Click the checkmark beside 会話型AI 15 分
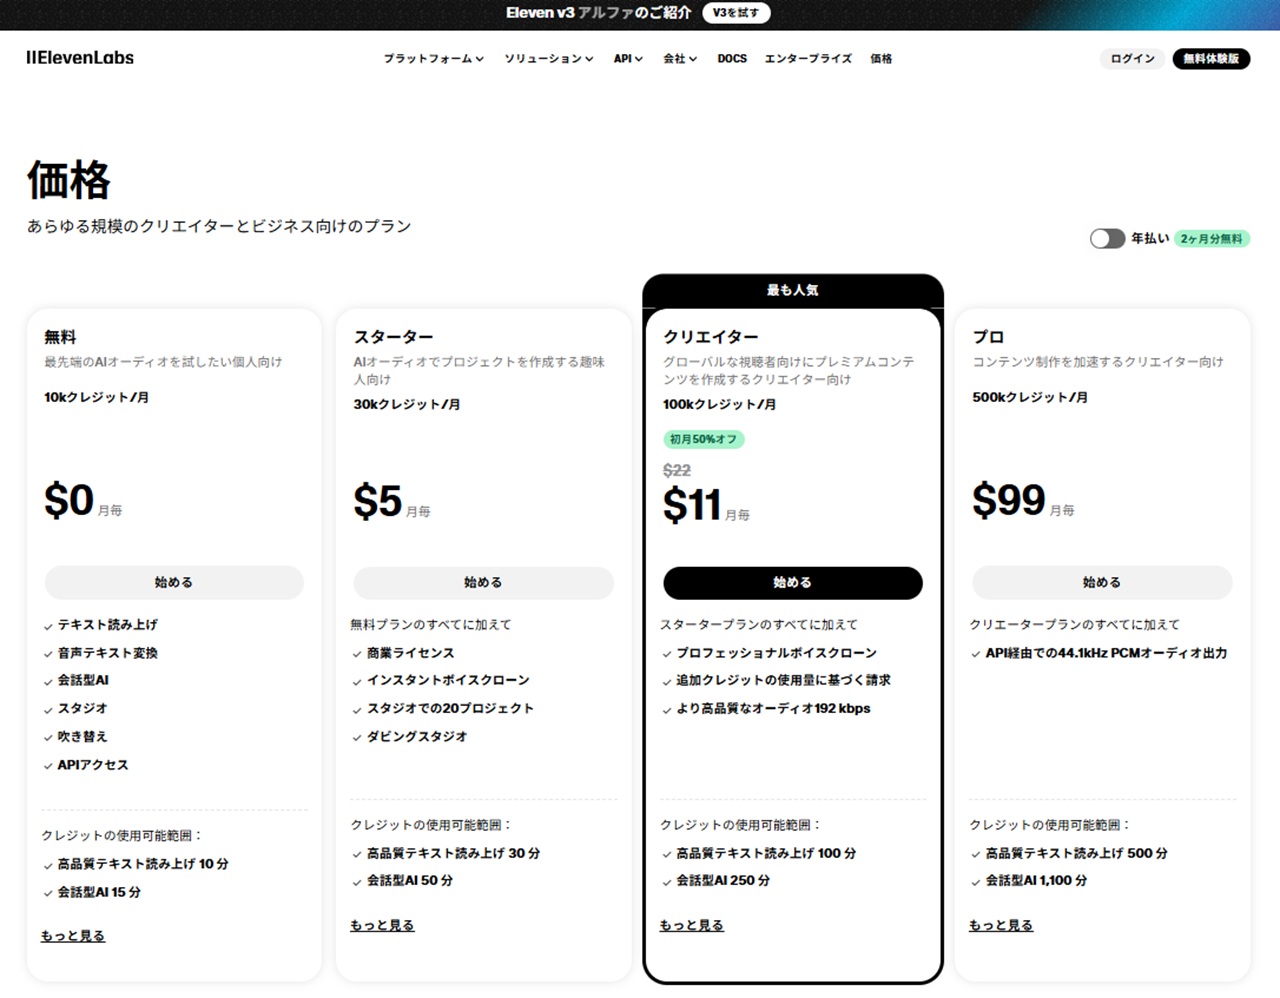Viewport: 1280px width, 998px height. [48, 893]
